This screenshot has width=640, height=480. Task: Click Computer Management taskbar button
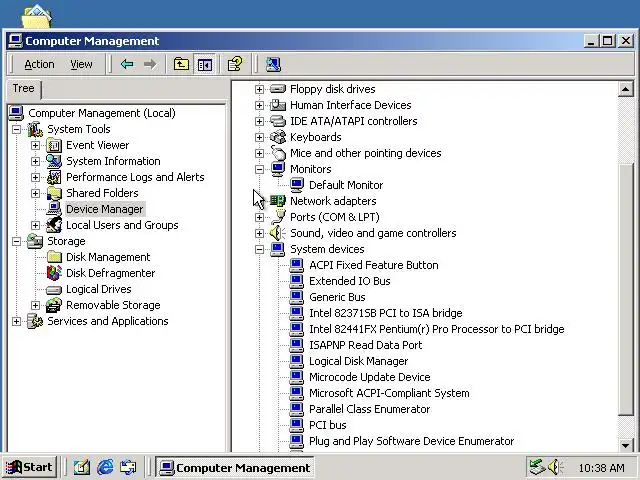pyautogui.click(x=235, y=467)
